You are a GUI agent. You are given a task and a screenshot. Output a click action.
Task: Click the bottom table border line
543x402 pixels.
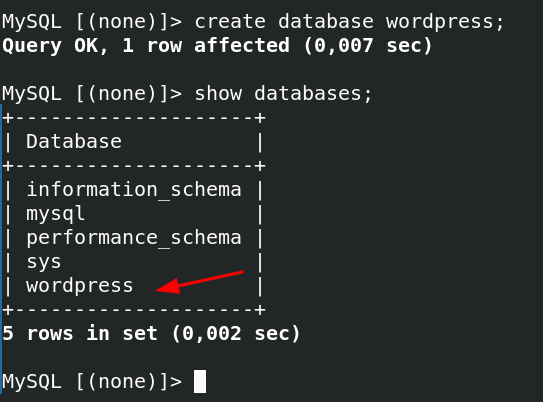pyautogui.click(x=134, y=310)
